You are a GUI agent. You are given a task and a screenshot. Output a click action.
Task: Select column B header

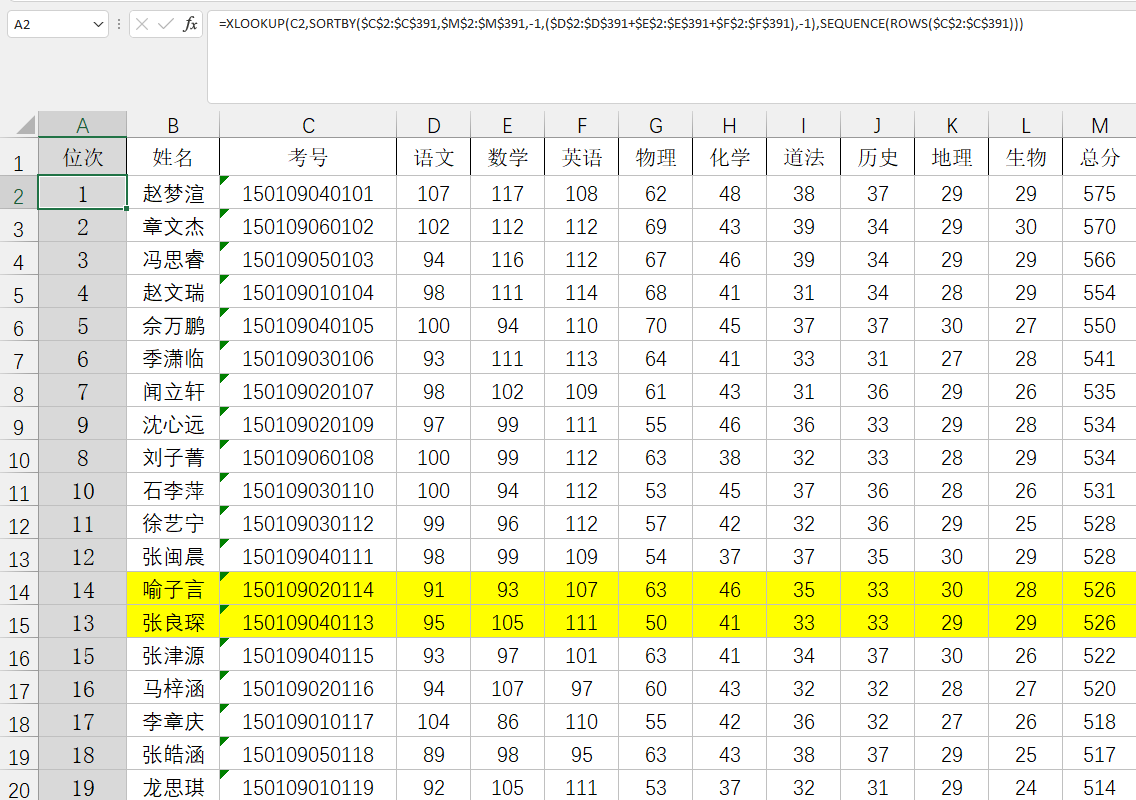point(173,125)
